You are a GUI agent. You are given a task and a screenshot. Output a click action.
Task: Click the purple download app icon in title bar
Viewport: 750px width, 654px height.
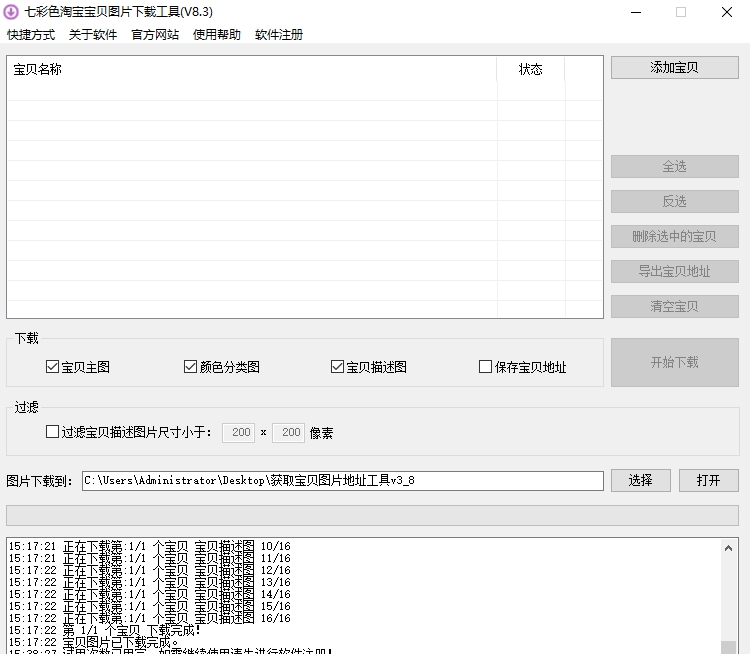coord(11,12)
